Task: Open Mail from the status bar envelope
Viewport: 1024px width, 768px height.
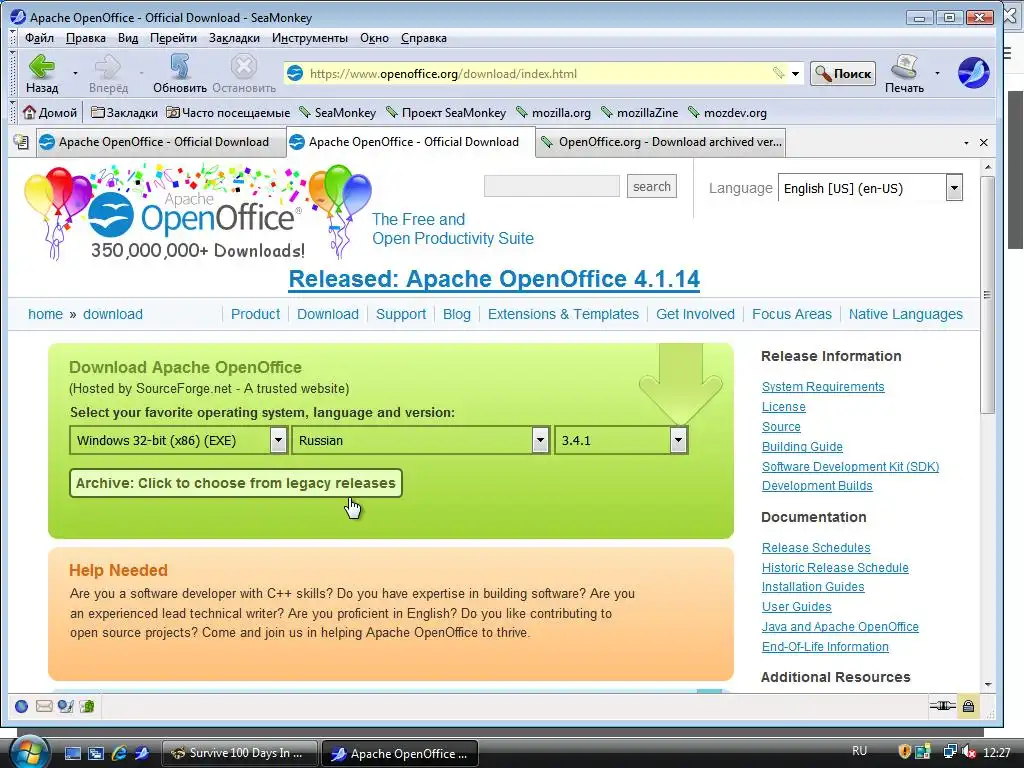Action: [44, 706]
